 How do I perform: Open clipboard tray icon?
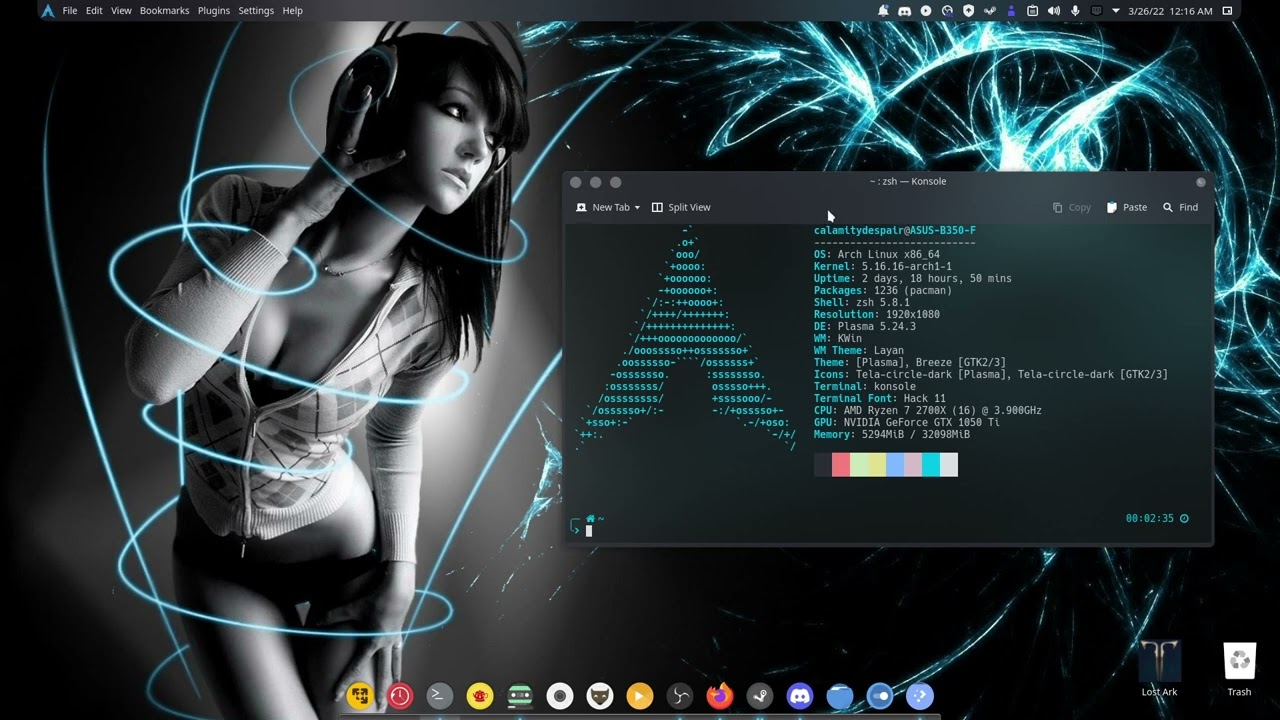[1032, 11]
